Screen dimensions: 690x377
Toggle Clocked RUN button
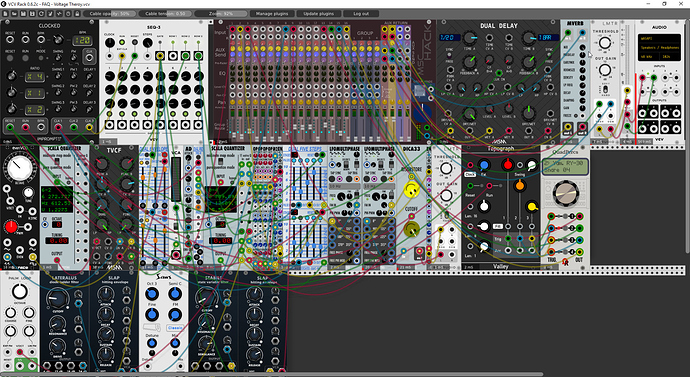26,58
